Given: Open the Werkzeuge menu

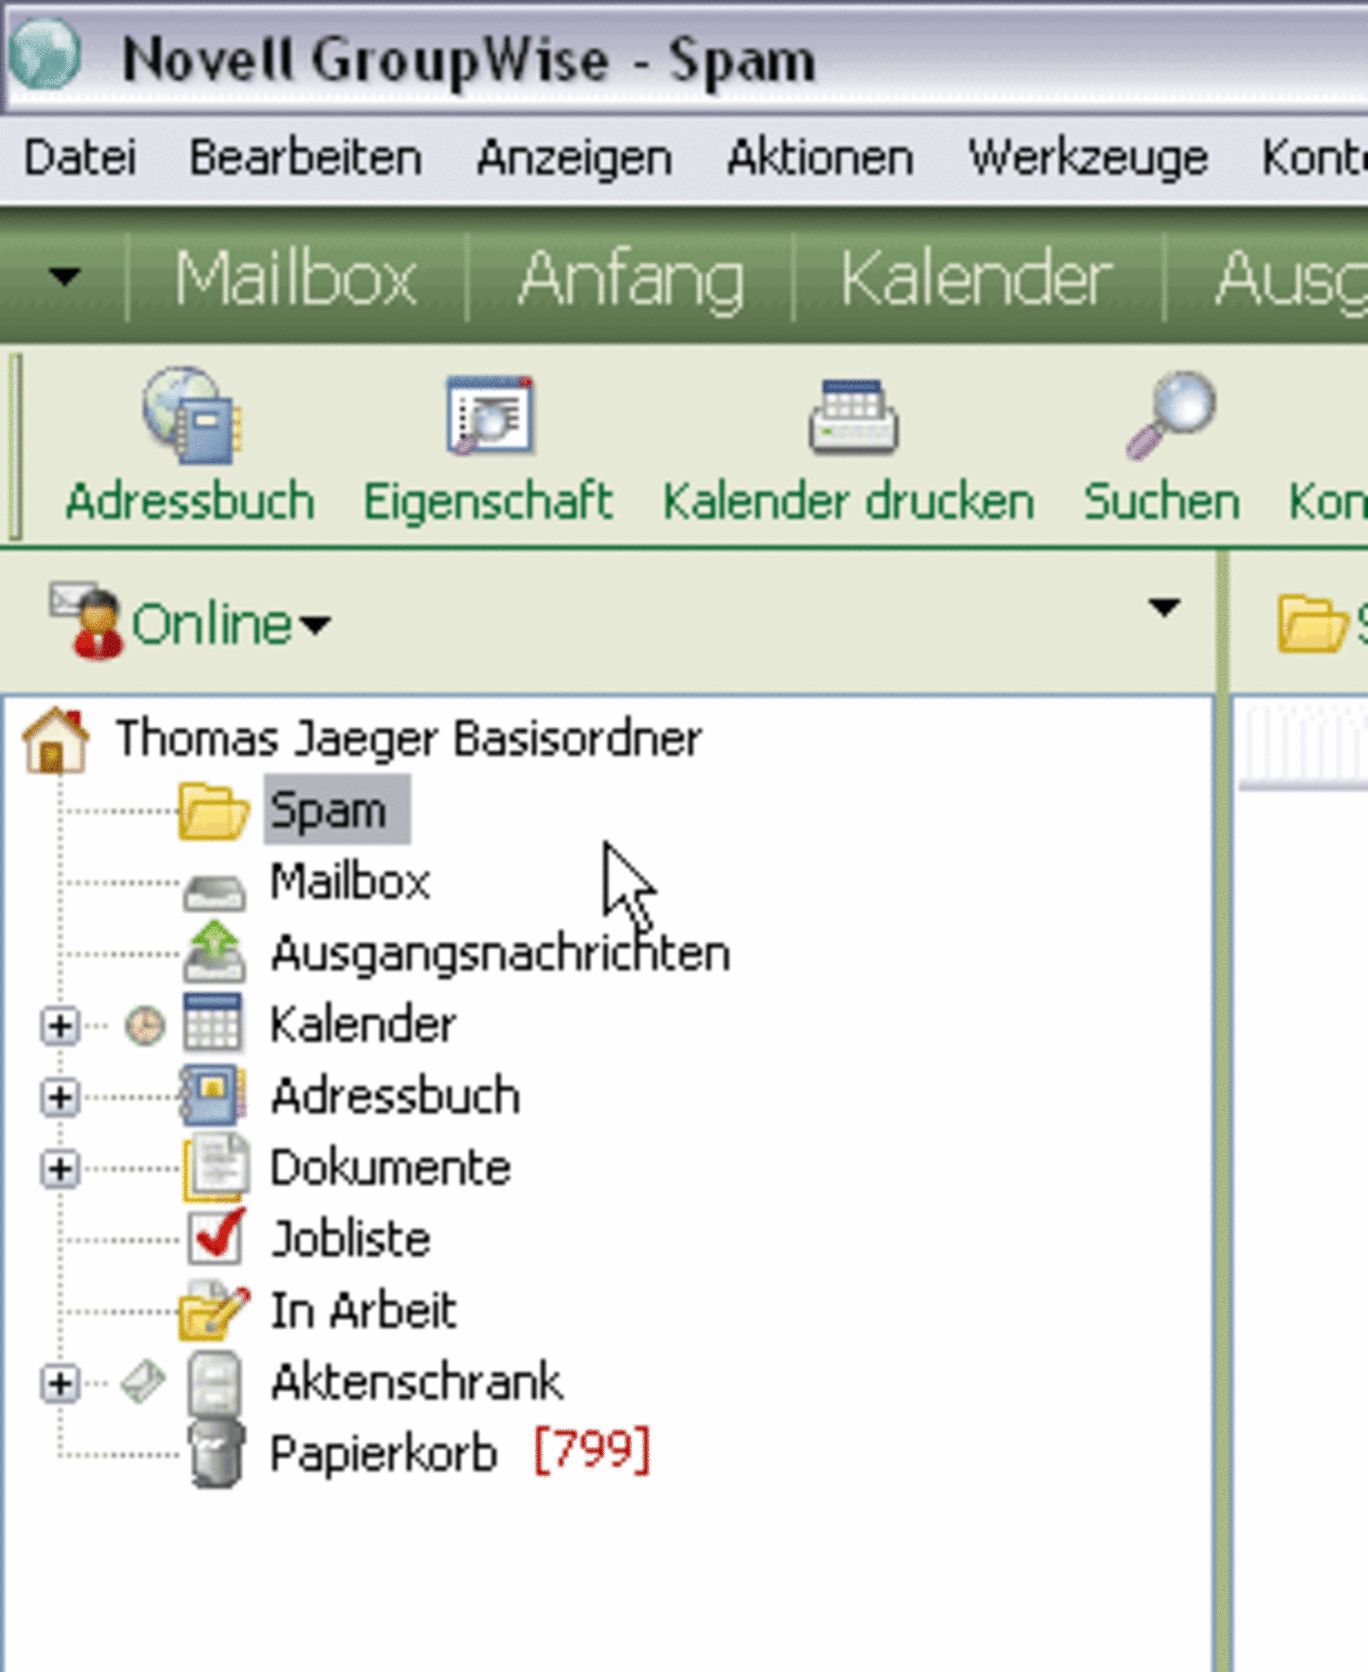Looking at the screenshot, I should [1088, 158].
